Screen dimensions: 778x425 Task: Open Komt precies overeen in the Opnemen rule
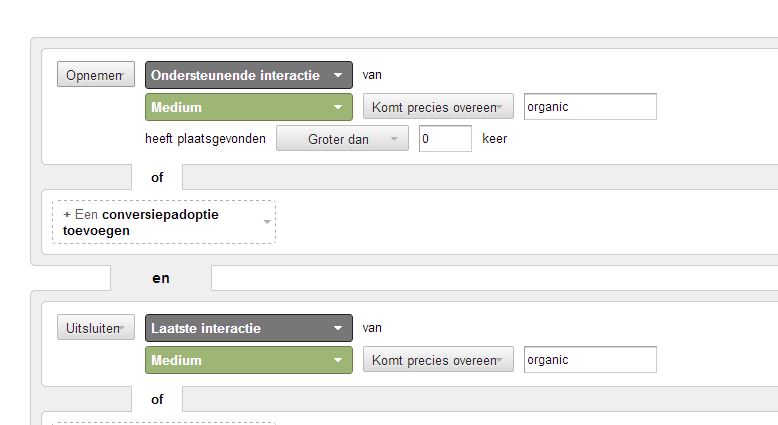click(438, 107)
